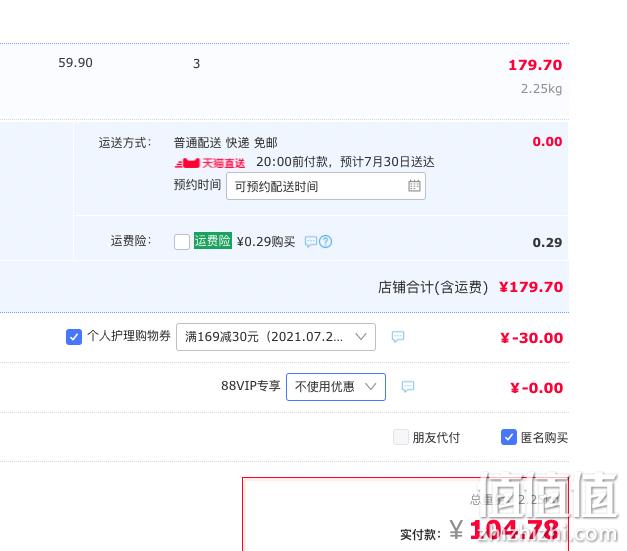Click the chevron arrow of the coupon selector
Viewport: 627px width, 551px height.
361,337
